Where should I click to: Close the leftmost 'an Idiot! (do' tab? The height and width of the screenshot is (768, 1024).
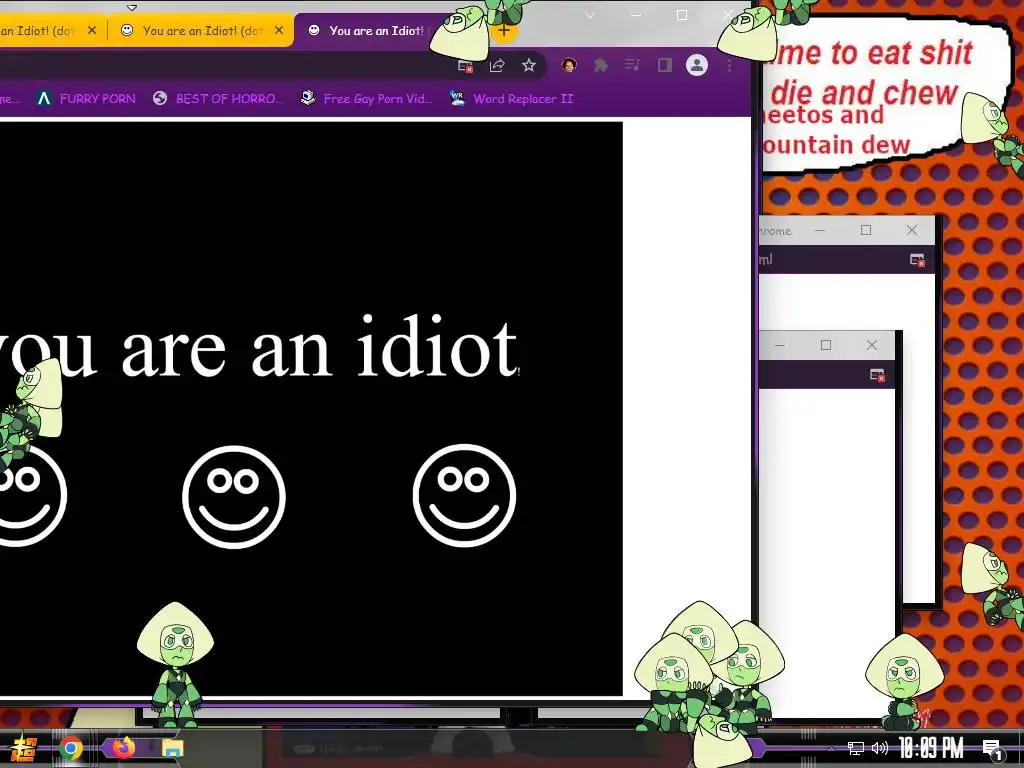point(92,30)
